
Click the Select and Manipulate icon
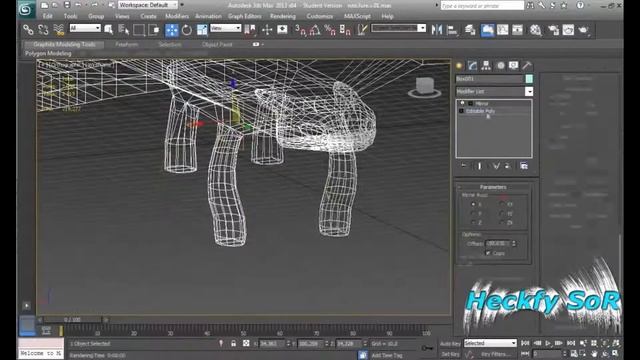tap(267, 30)
